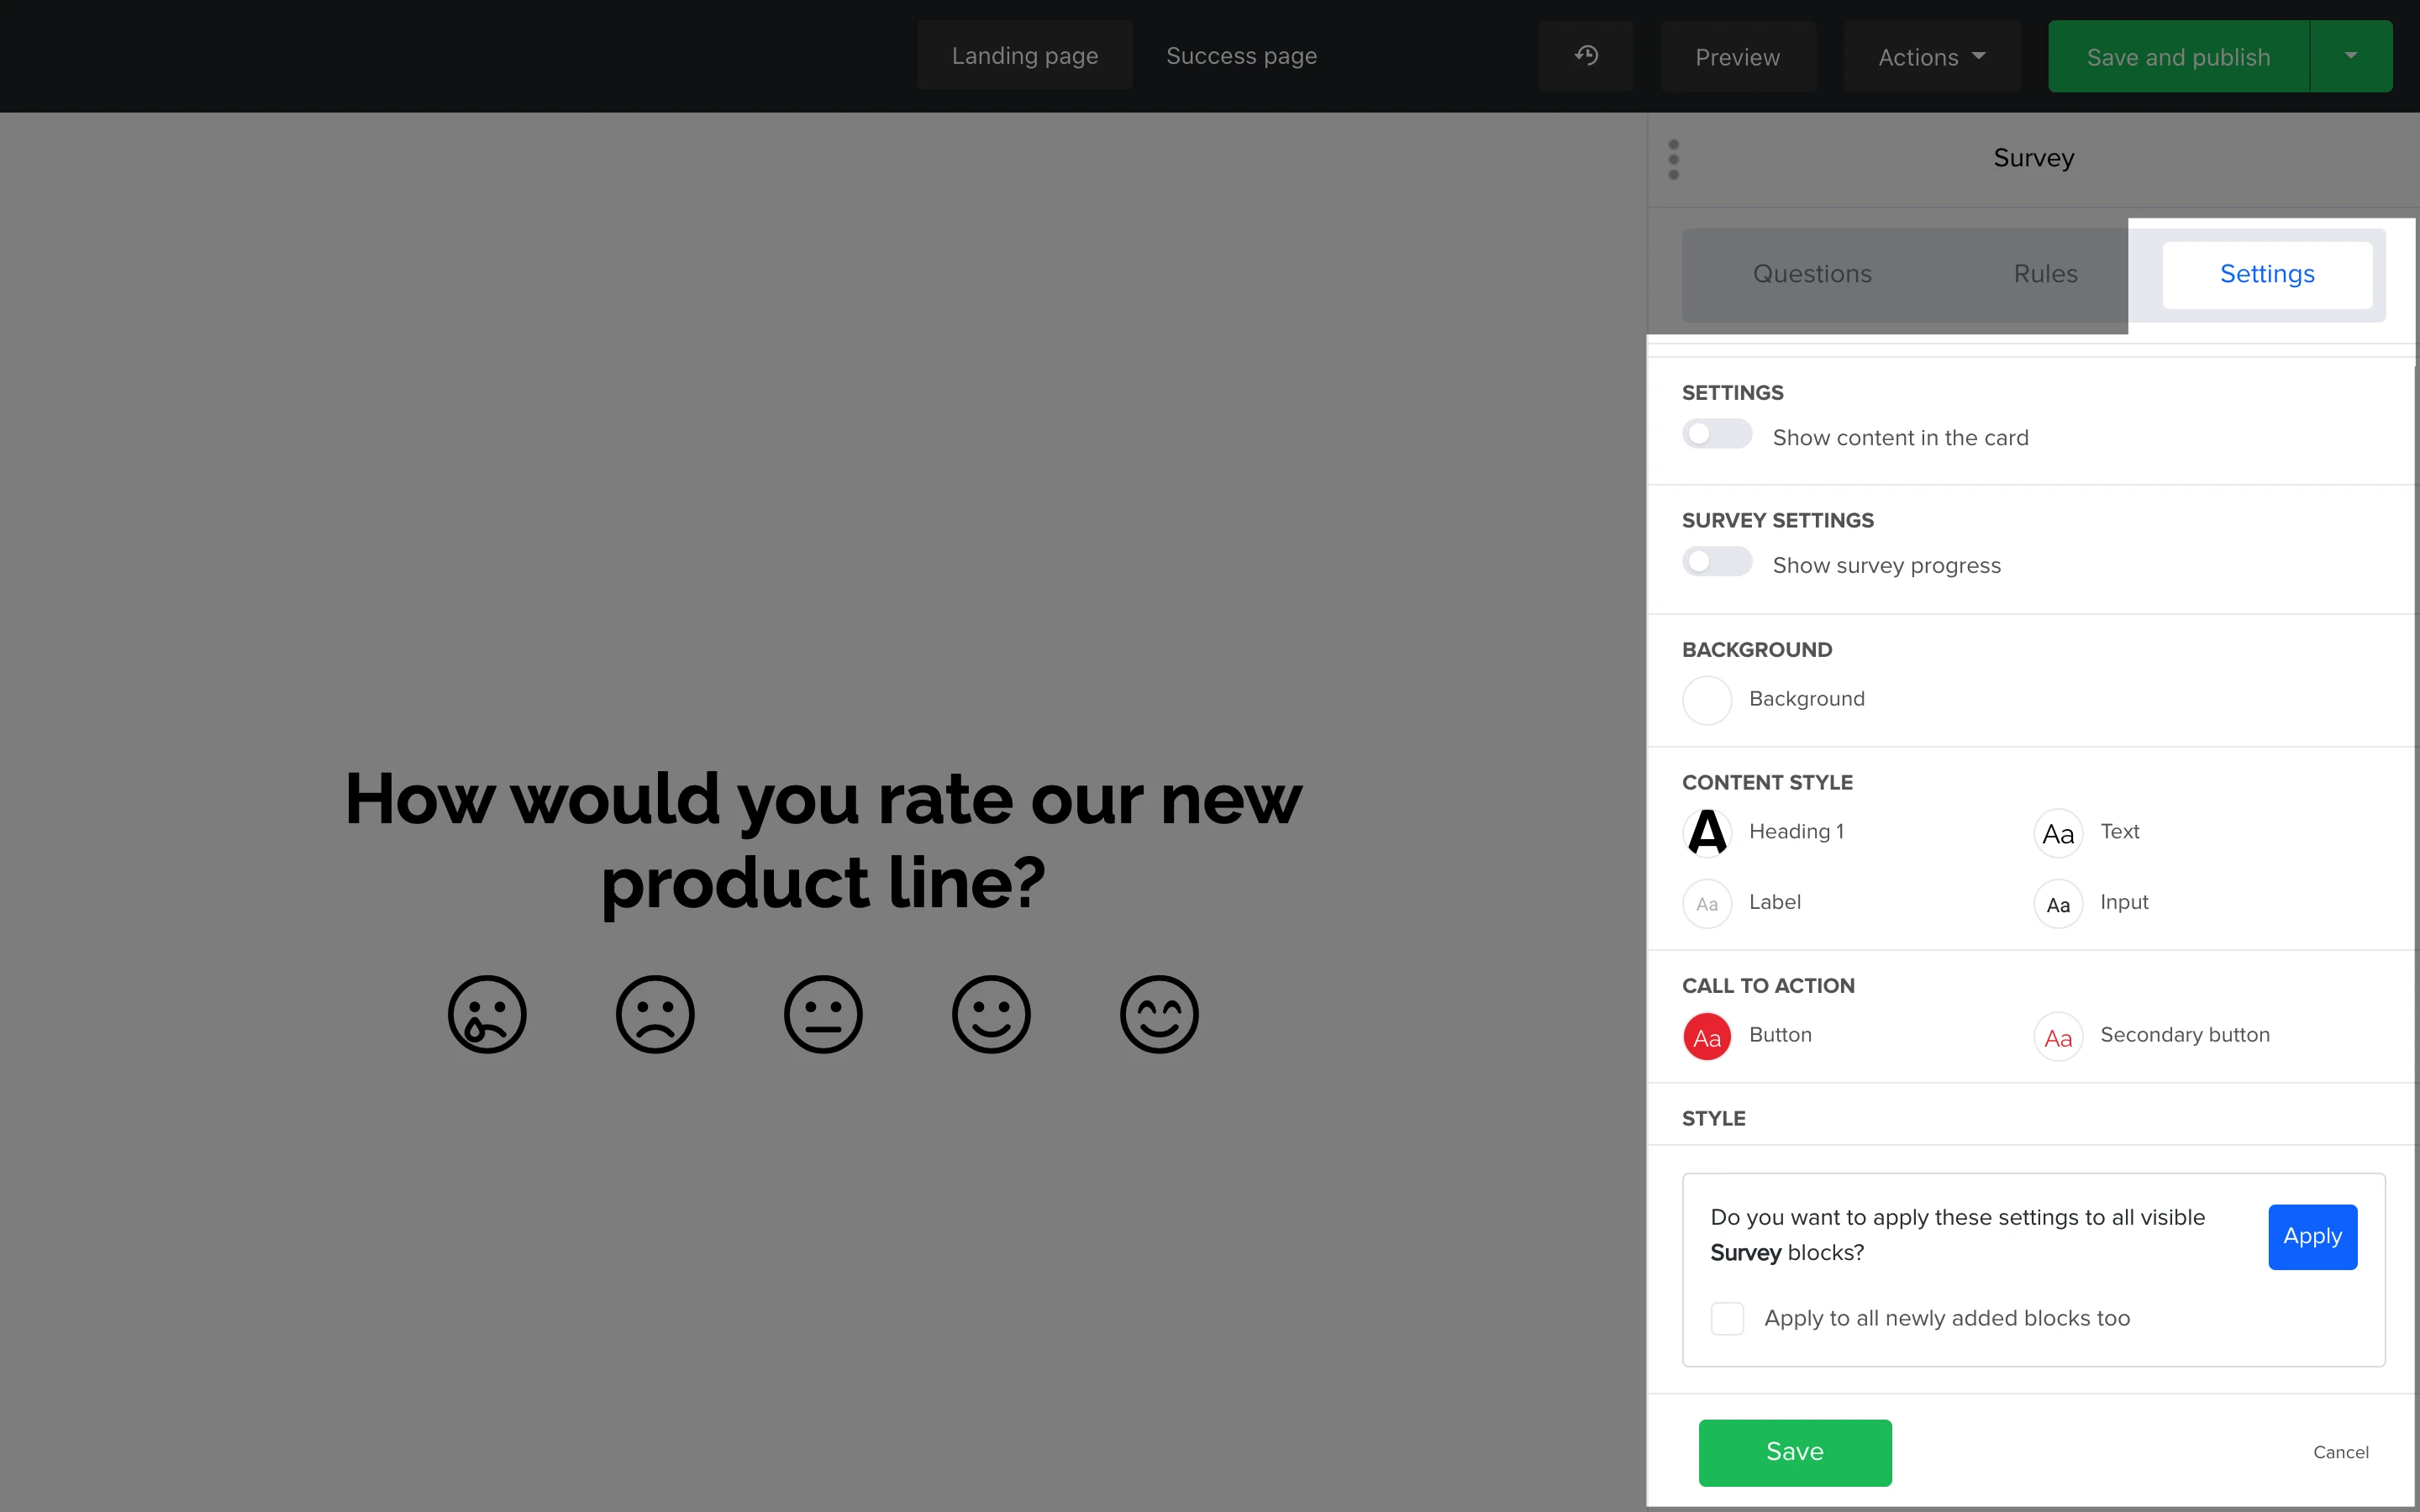The image size is (2420, 1512).
Task: Turn on Show survey progress toggle
Action: pyautogui.click(x=1717, y=562)
